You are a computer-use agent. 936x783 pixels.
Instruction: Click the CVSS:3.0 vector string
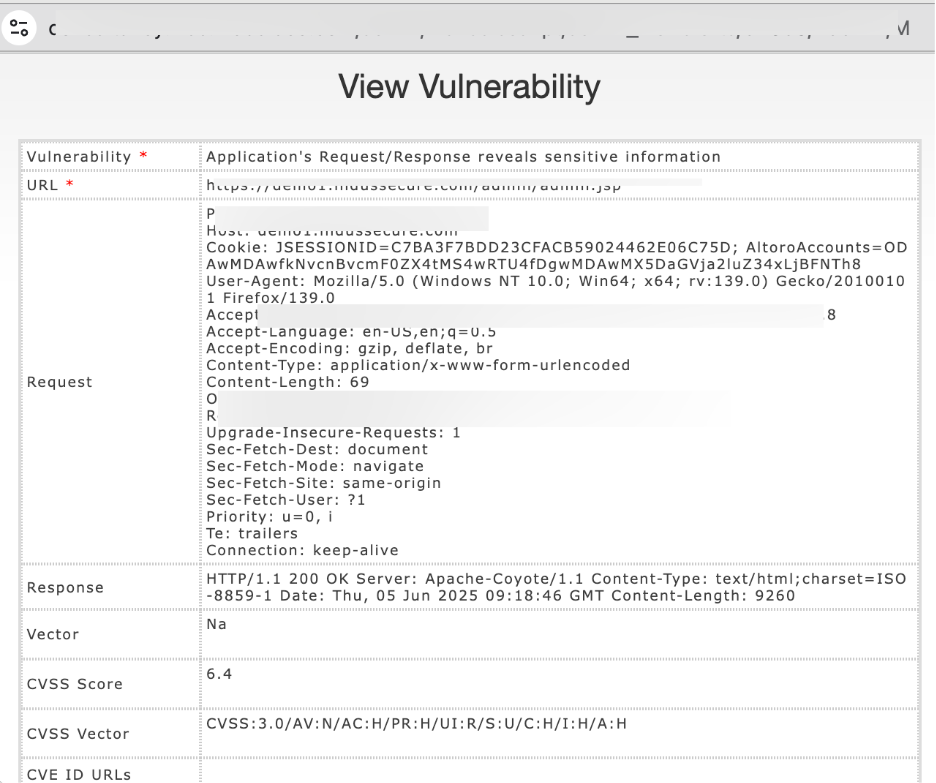416,724
